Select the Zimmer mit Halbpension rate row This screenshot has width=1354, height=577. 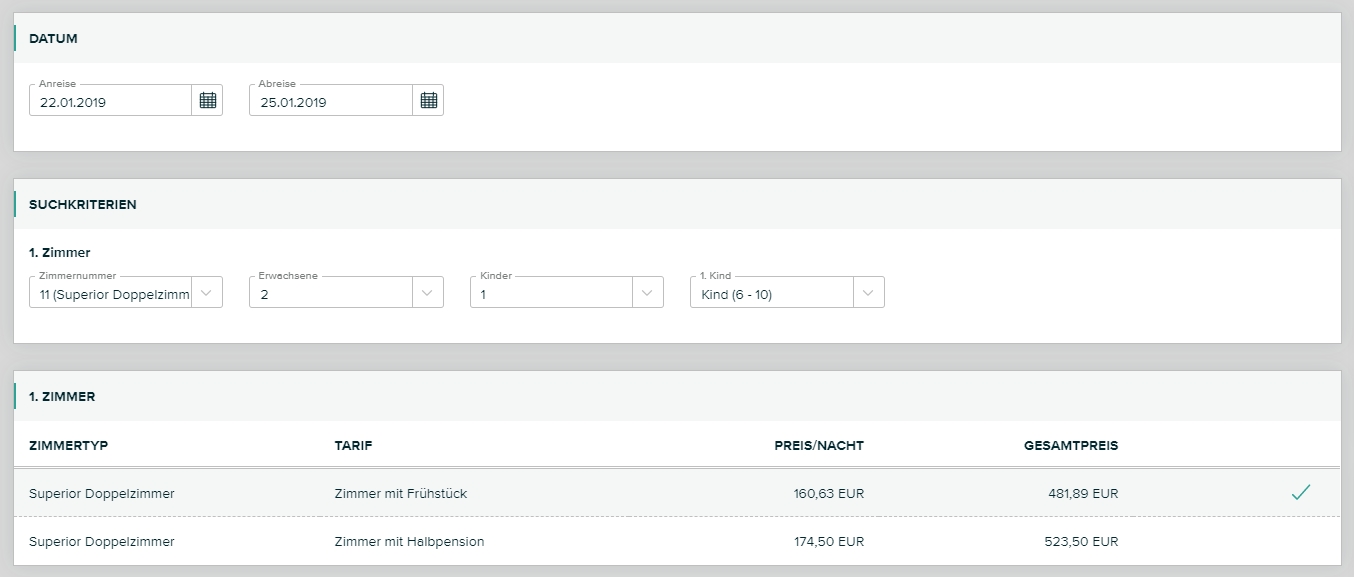click(409, 541)
